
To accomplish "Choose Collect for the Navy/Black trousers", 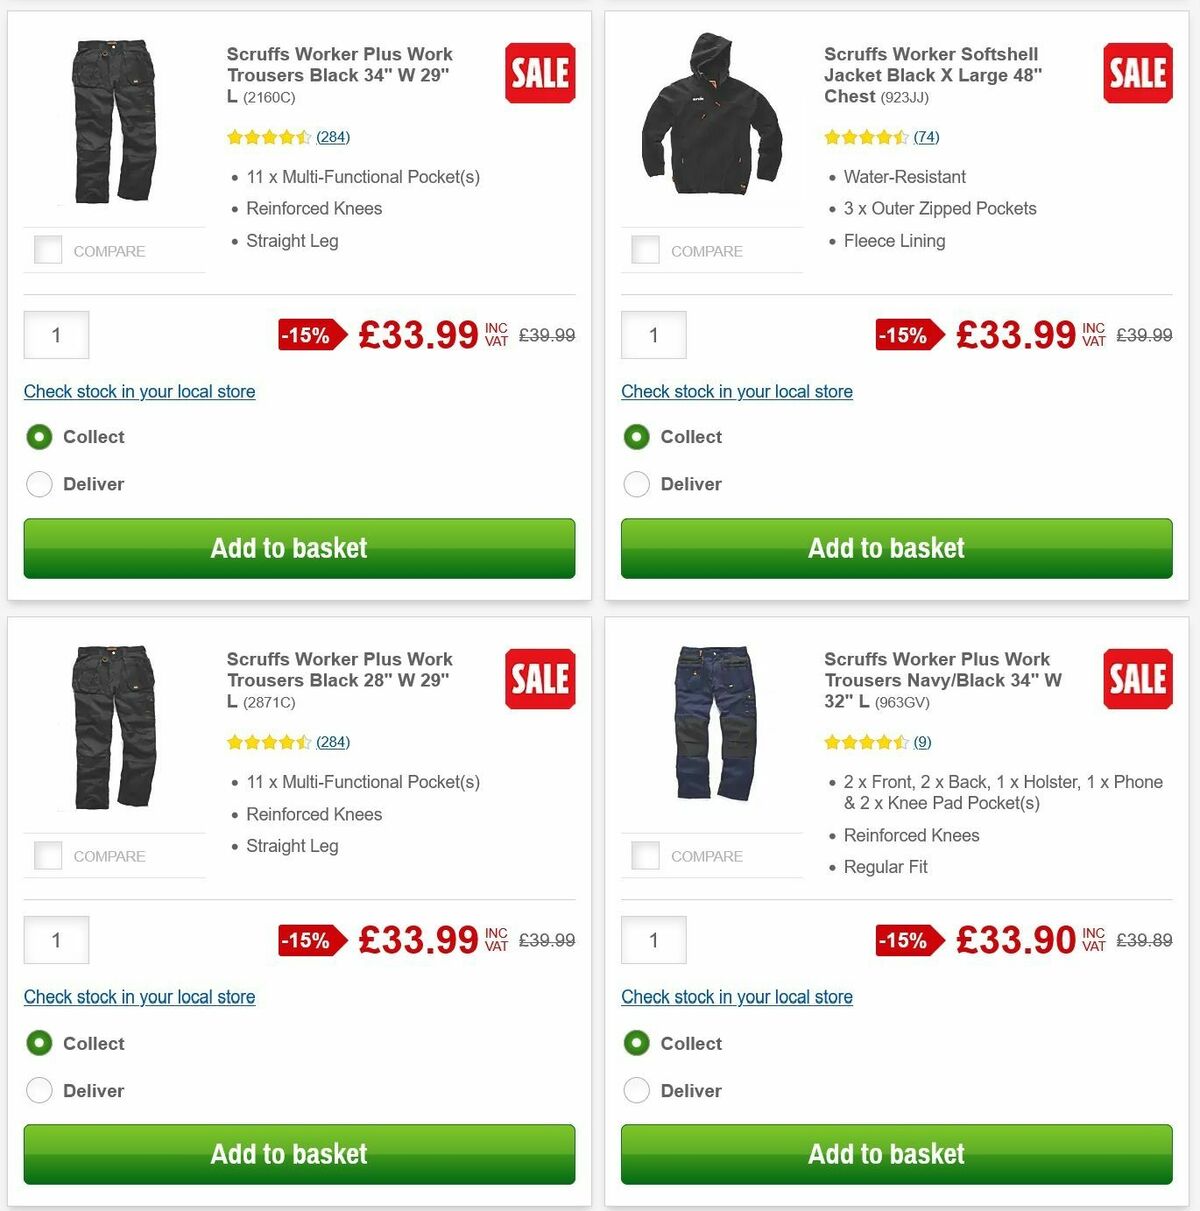I will [637, 1043].
